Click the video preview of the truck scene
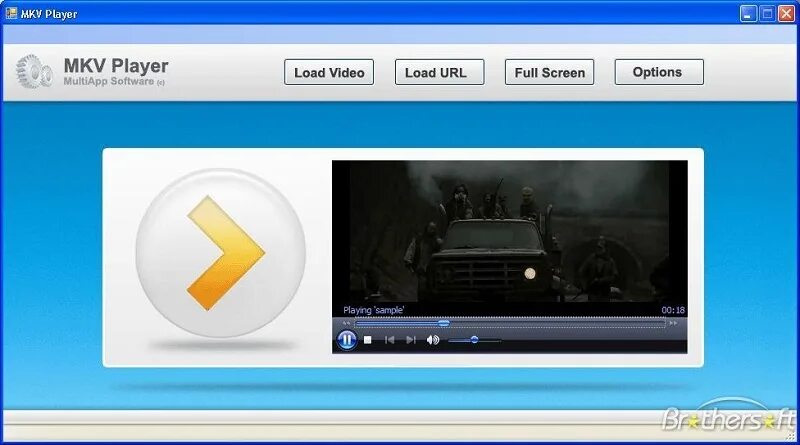 pyautogui.click(x=510, y=232)
